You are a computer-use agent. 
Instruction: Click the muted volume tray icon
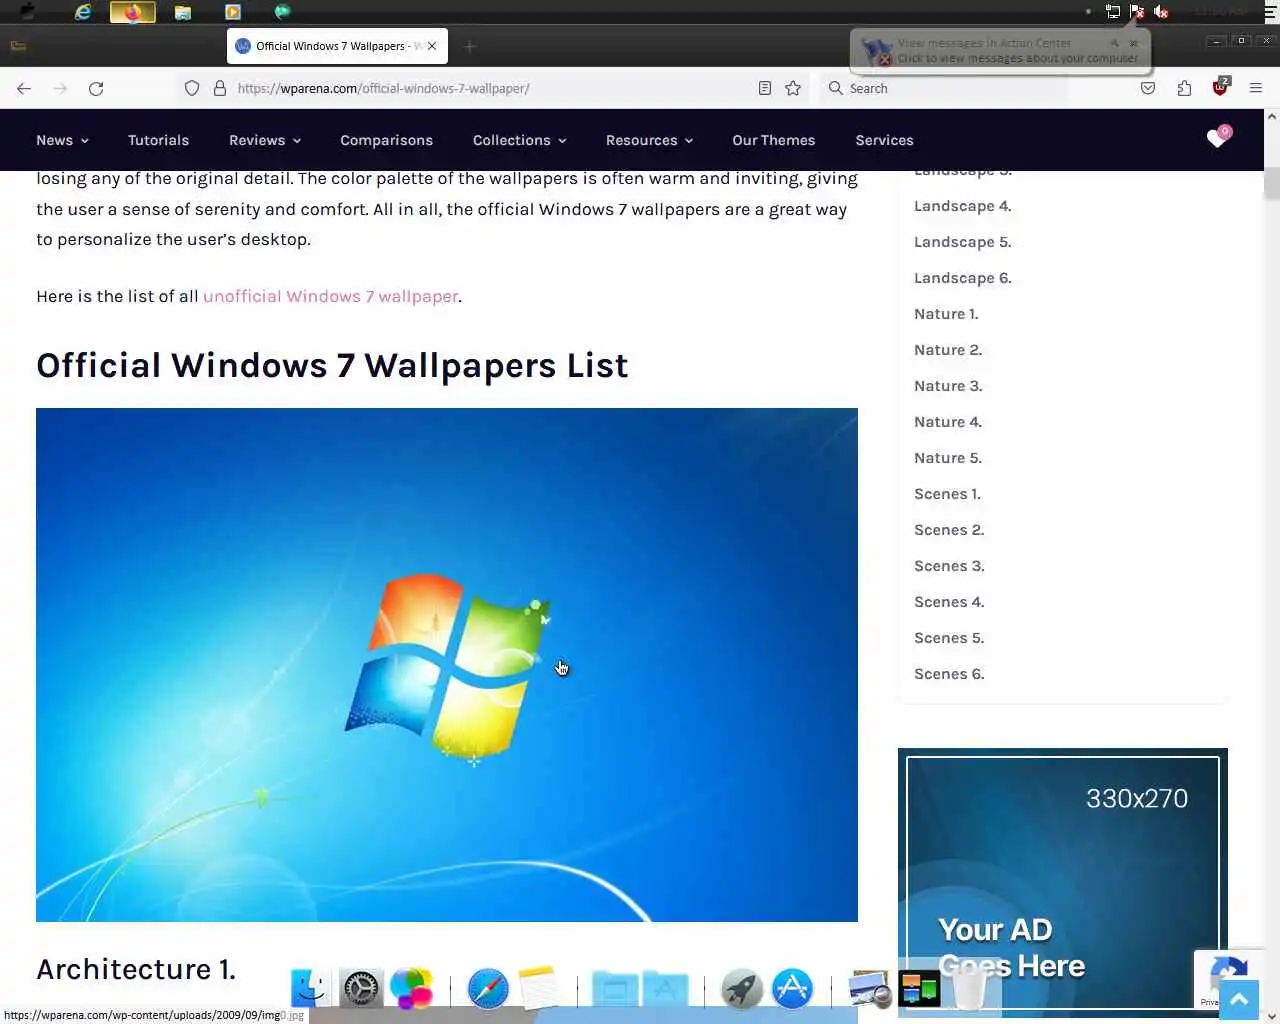1161,12
